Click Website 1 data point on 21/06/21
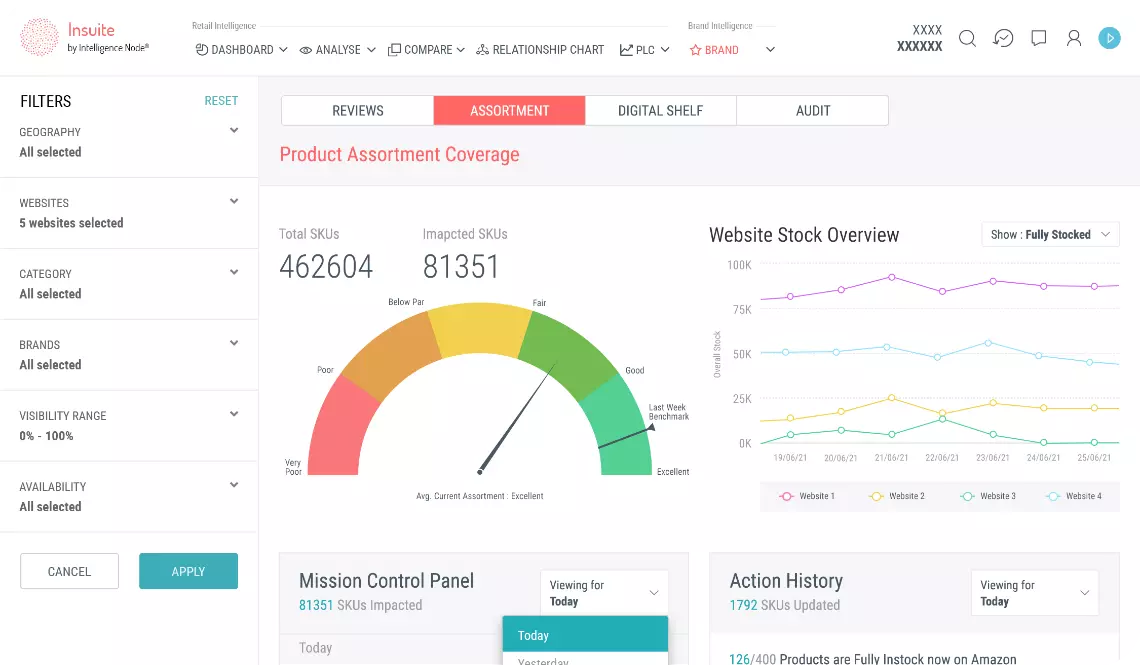The width and height of the screenshot is (1140, 665). click(x=891, y=278)
